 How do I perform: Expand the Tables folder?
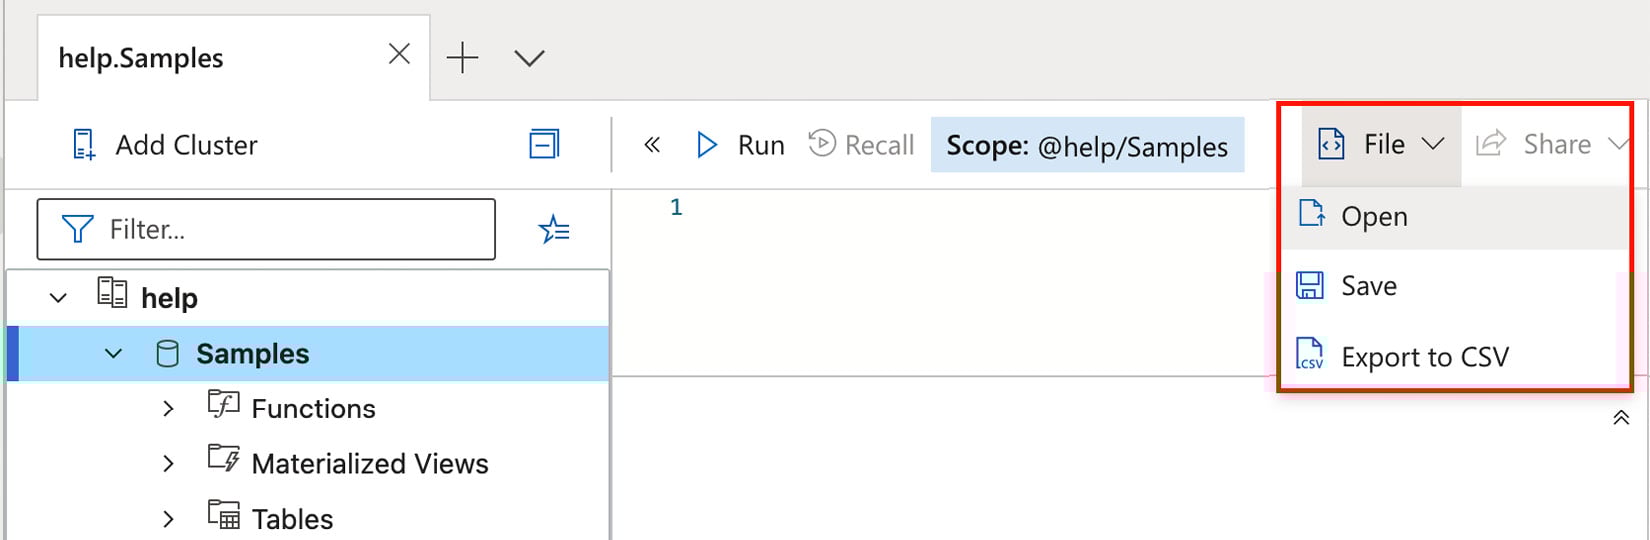click(x=168, y=519)
